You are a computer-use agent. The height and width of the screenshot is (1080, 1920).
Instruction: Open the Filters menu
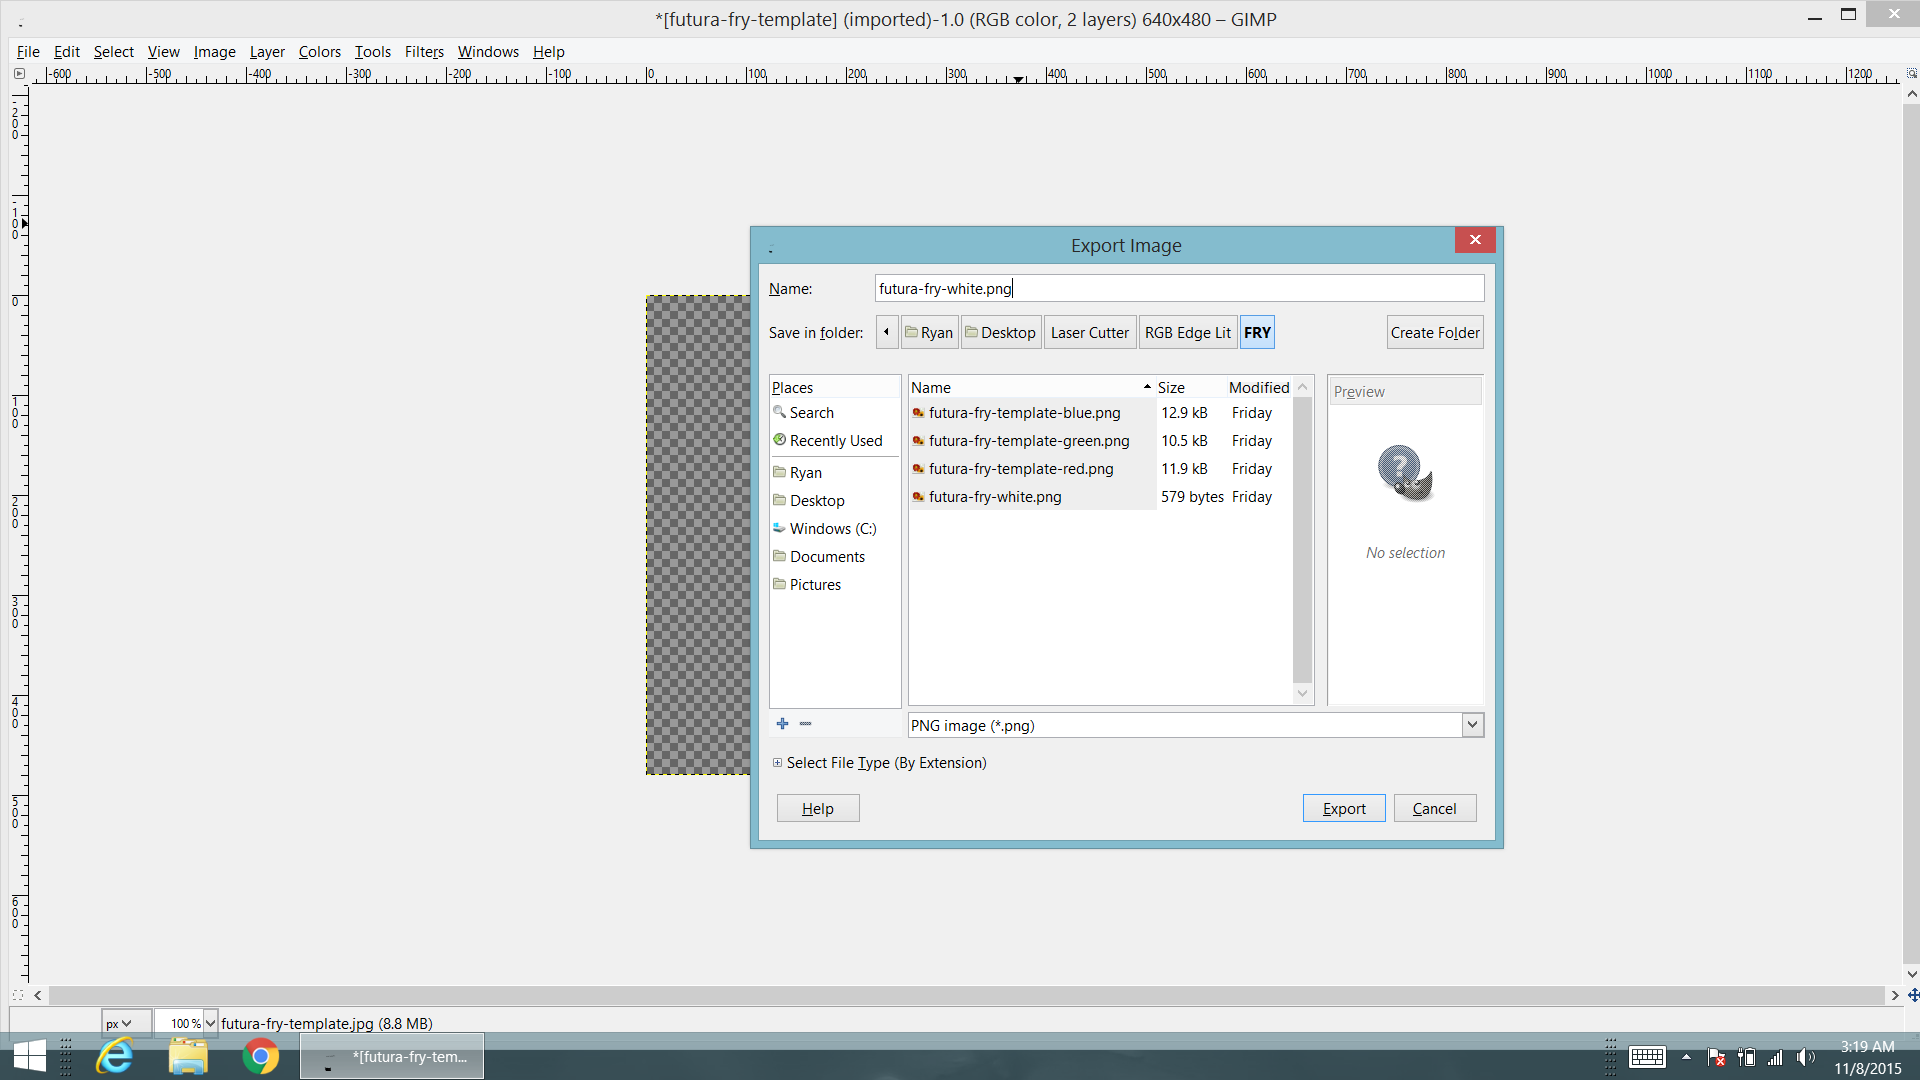tap(424, 51)
